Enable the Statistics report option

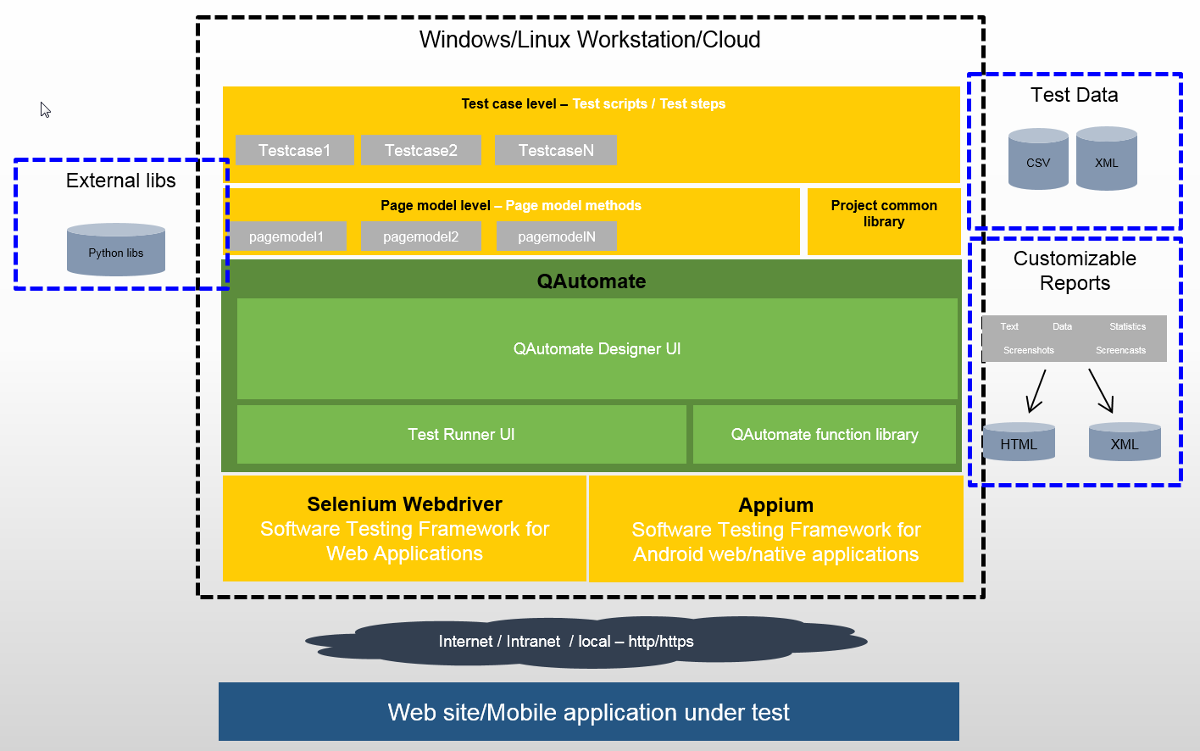[1127, 326]
